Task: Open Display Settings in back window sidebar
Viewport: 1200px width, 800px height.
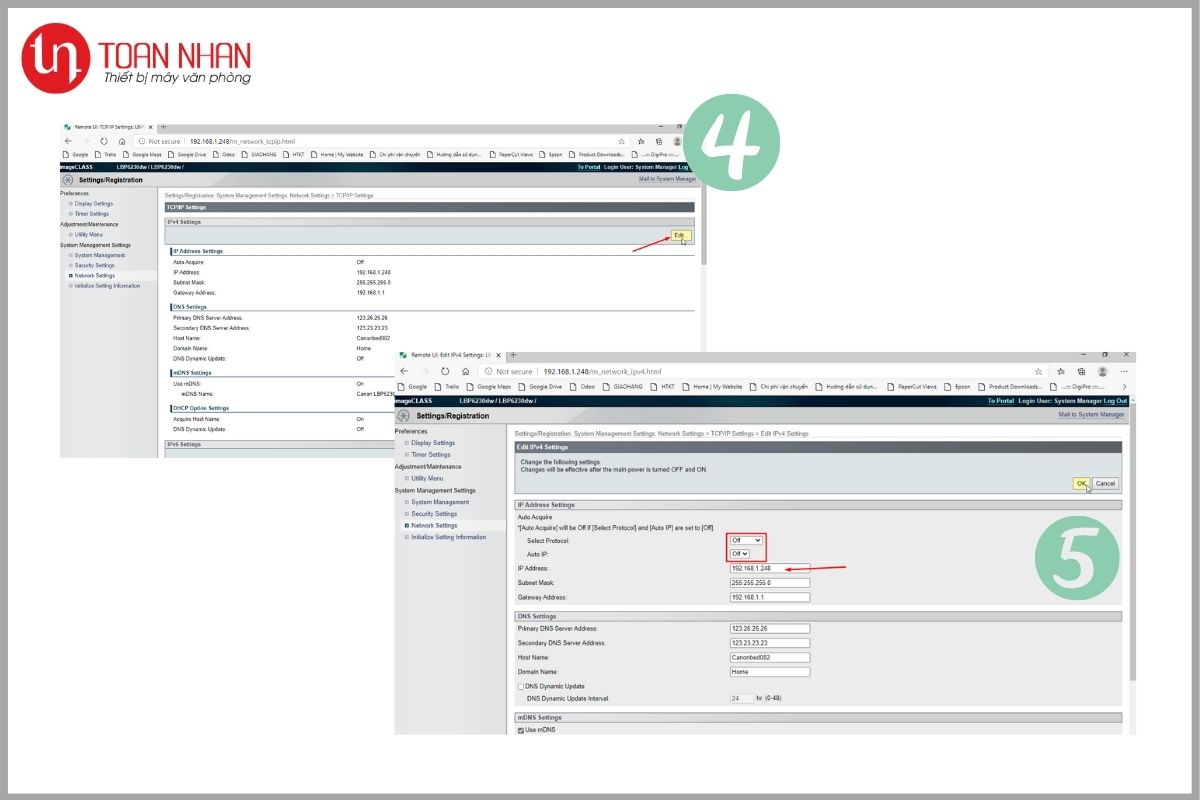Action: (93, 203)
